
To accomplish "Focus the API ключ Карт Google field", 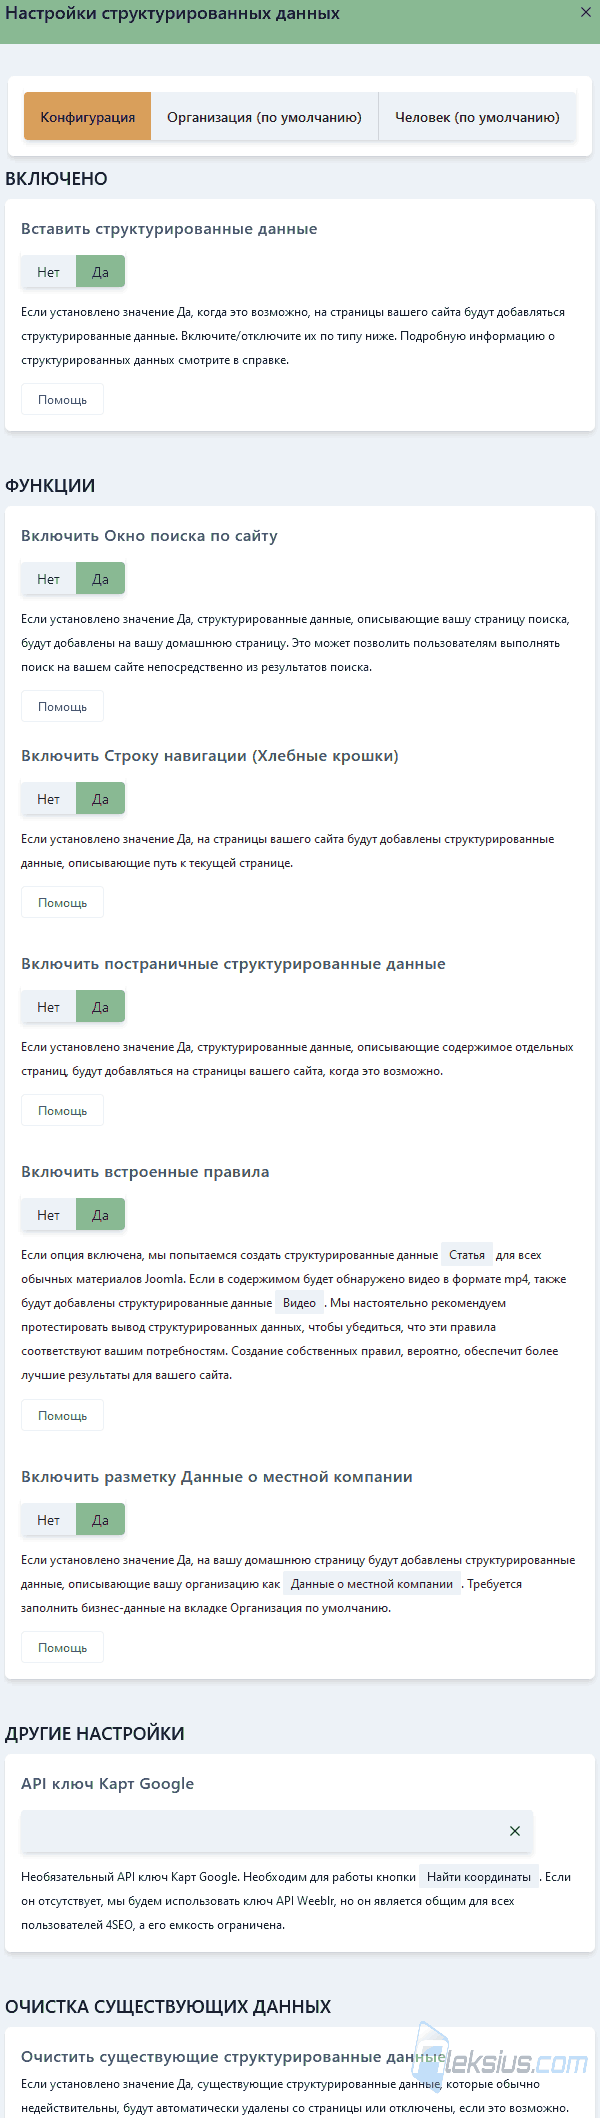I will point(276,1831).
